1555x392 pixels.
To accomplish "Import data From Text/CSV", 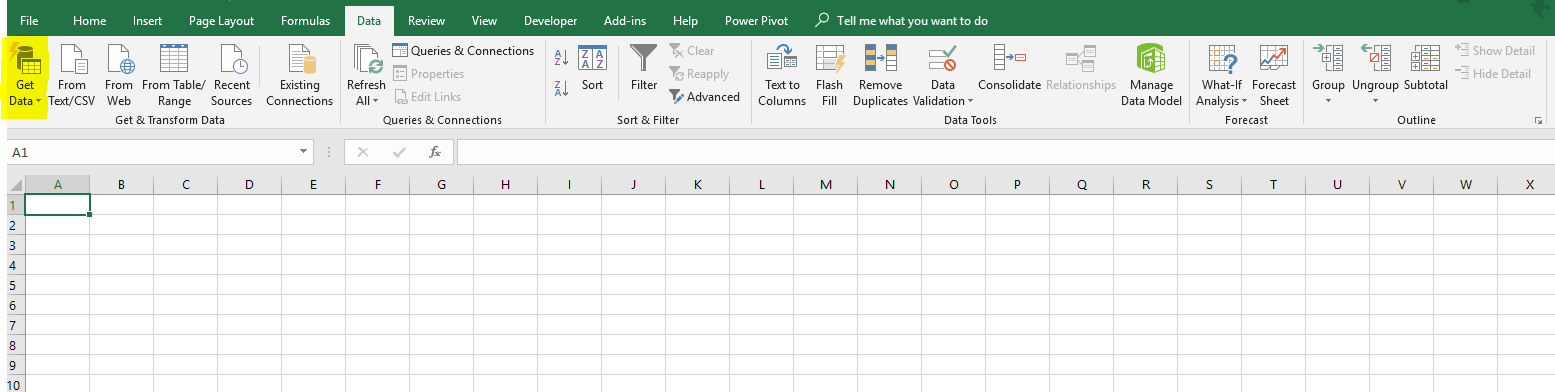I will tap(71, 76).
